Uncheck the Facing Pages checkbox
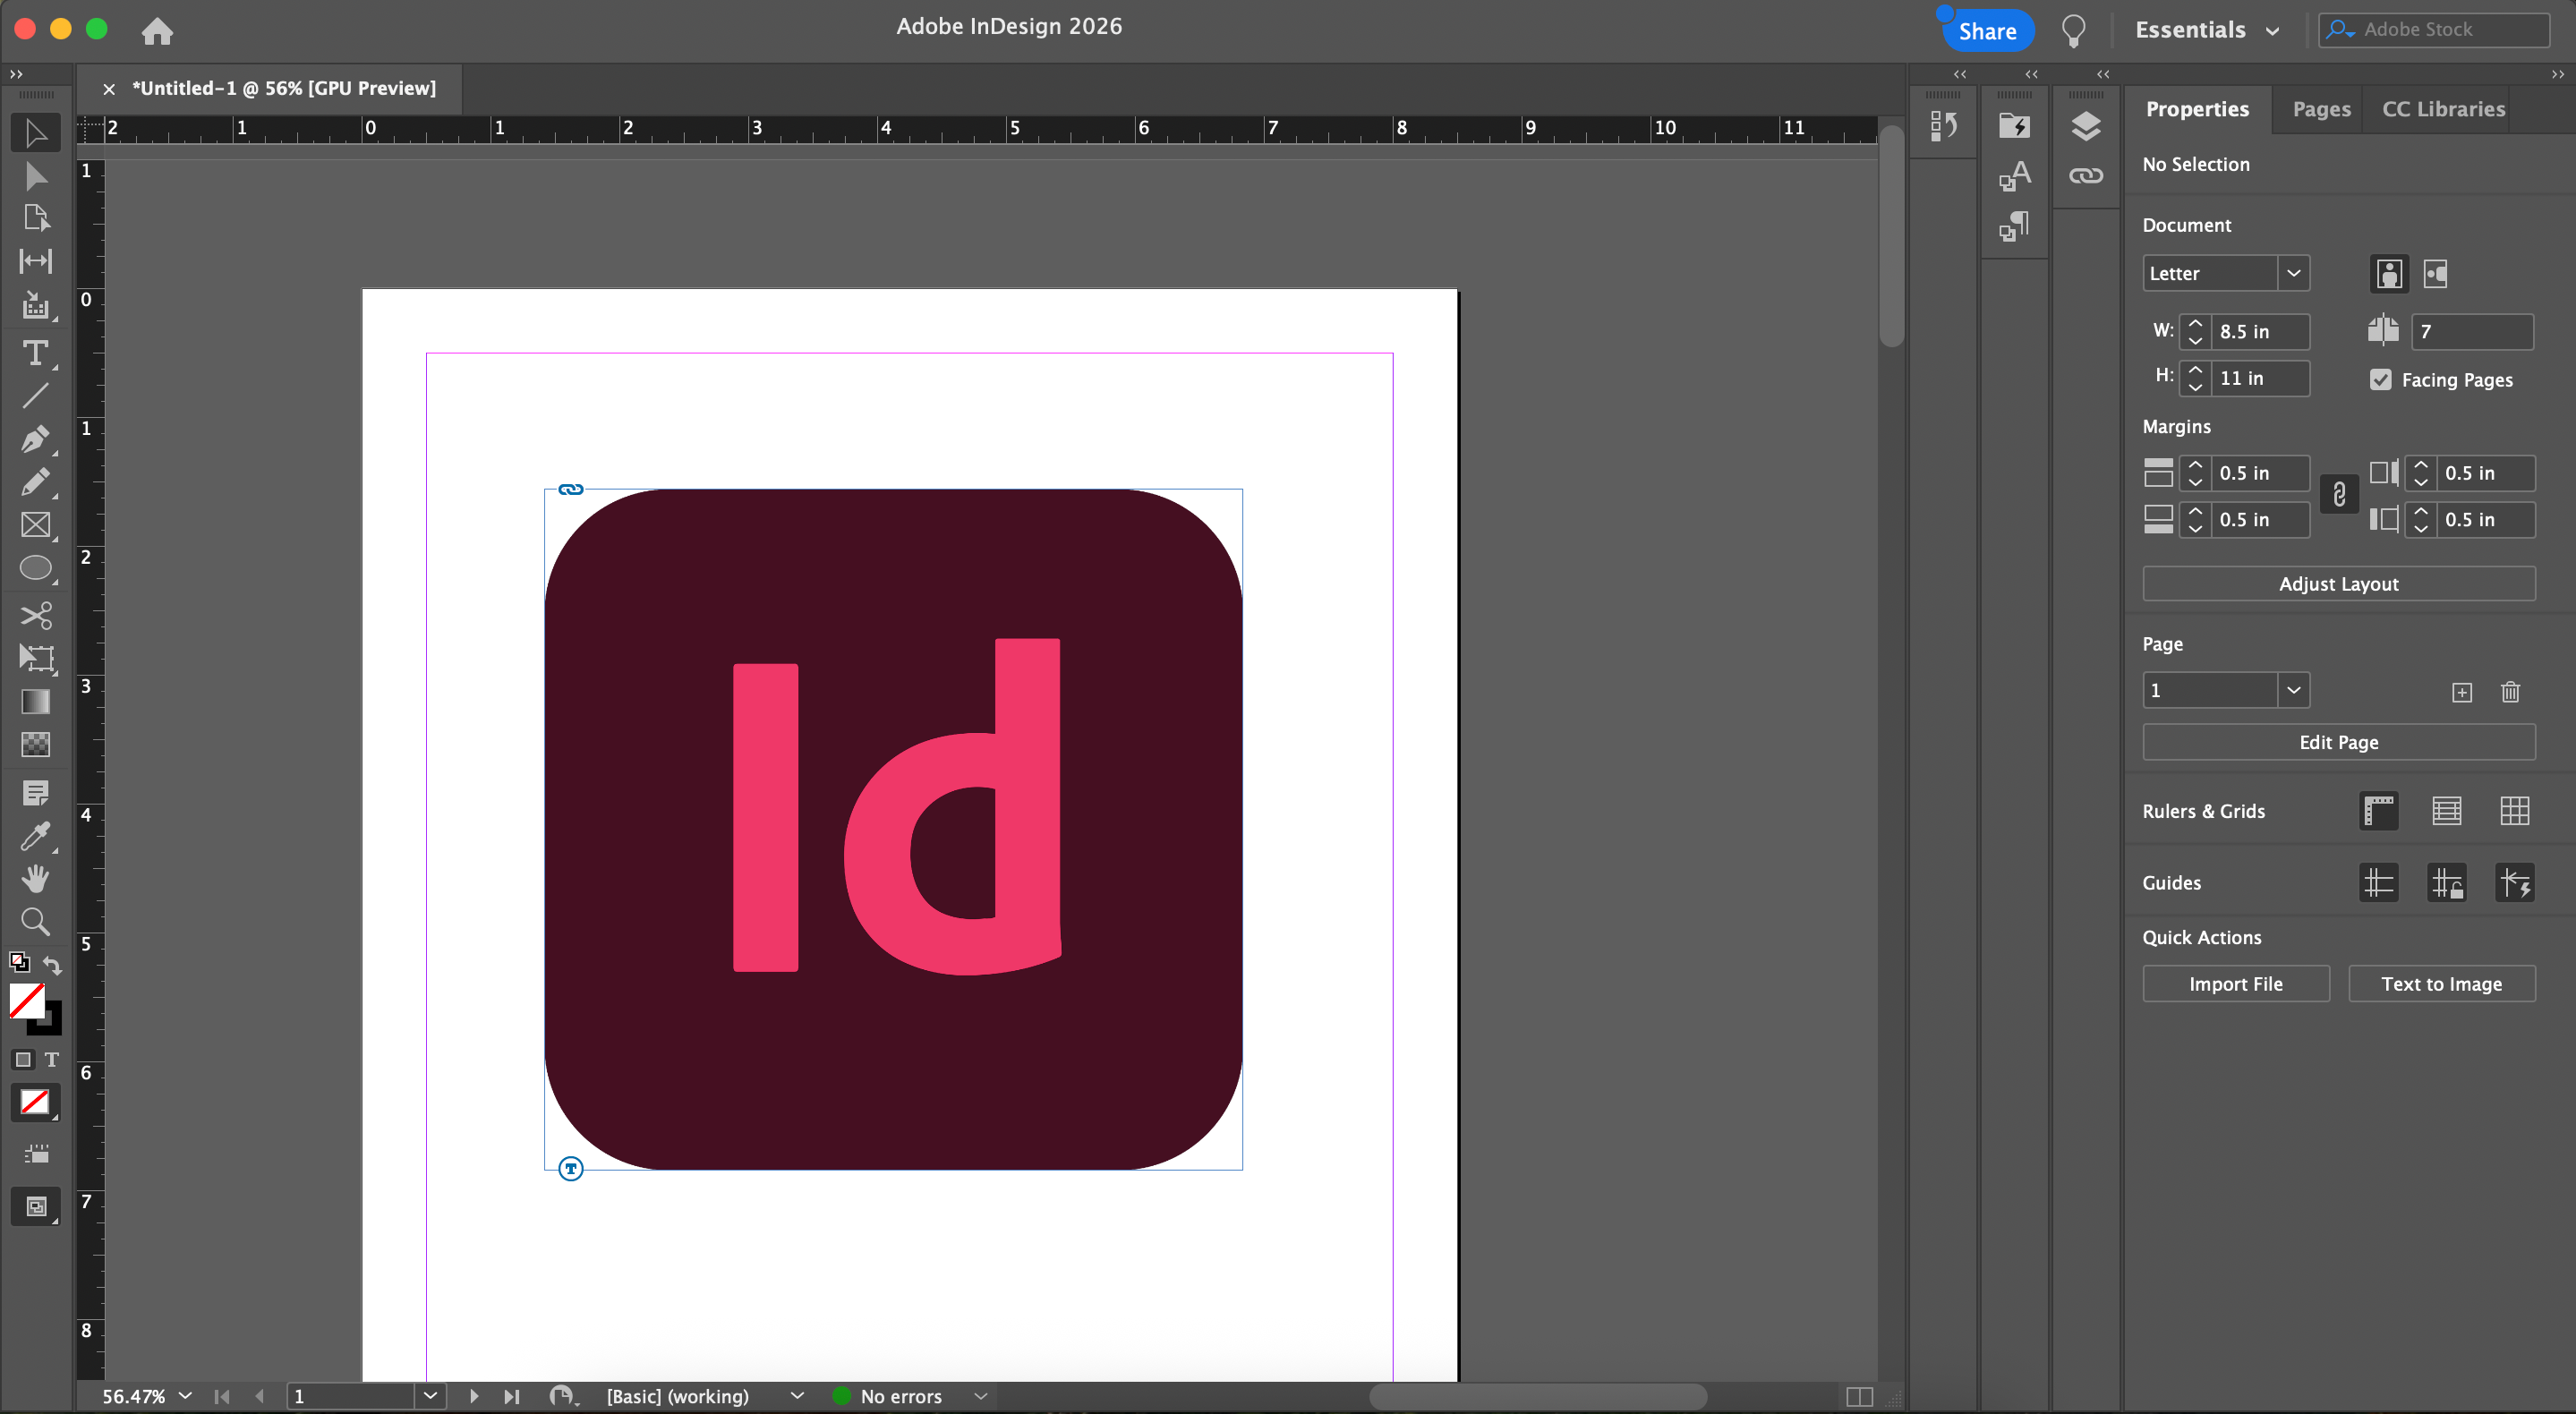 click(2380, 380)
